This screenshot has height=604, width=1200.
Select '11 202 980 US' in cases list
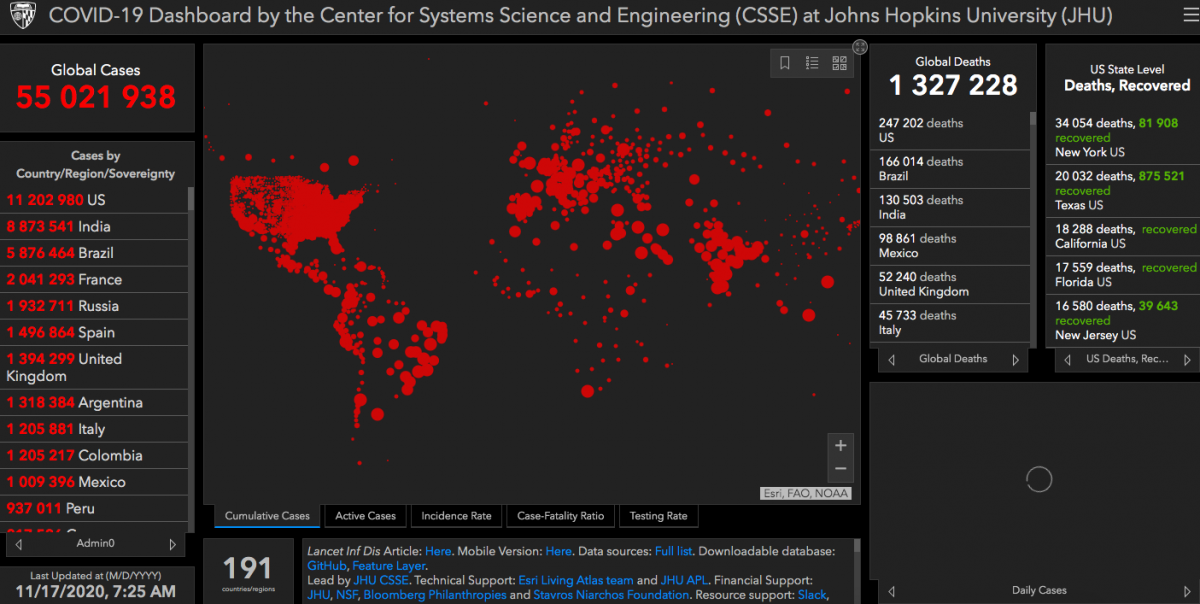tap(94, 200)
